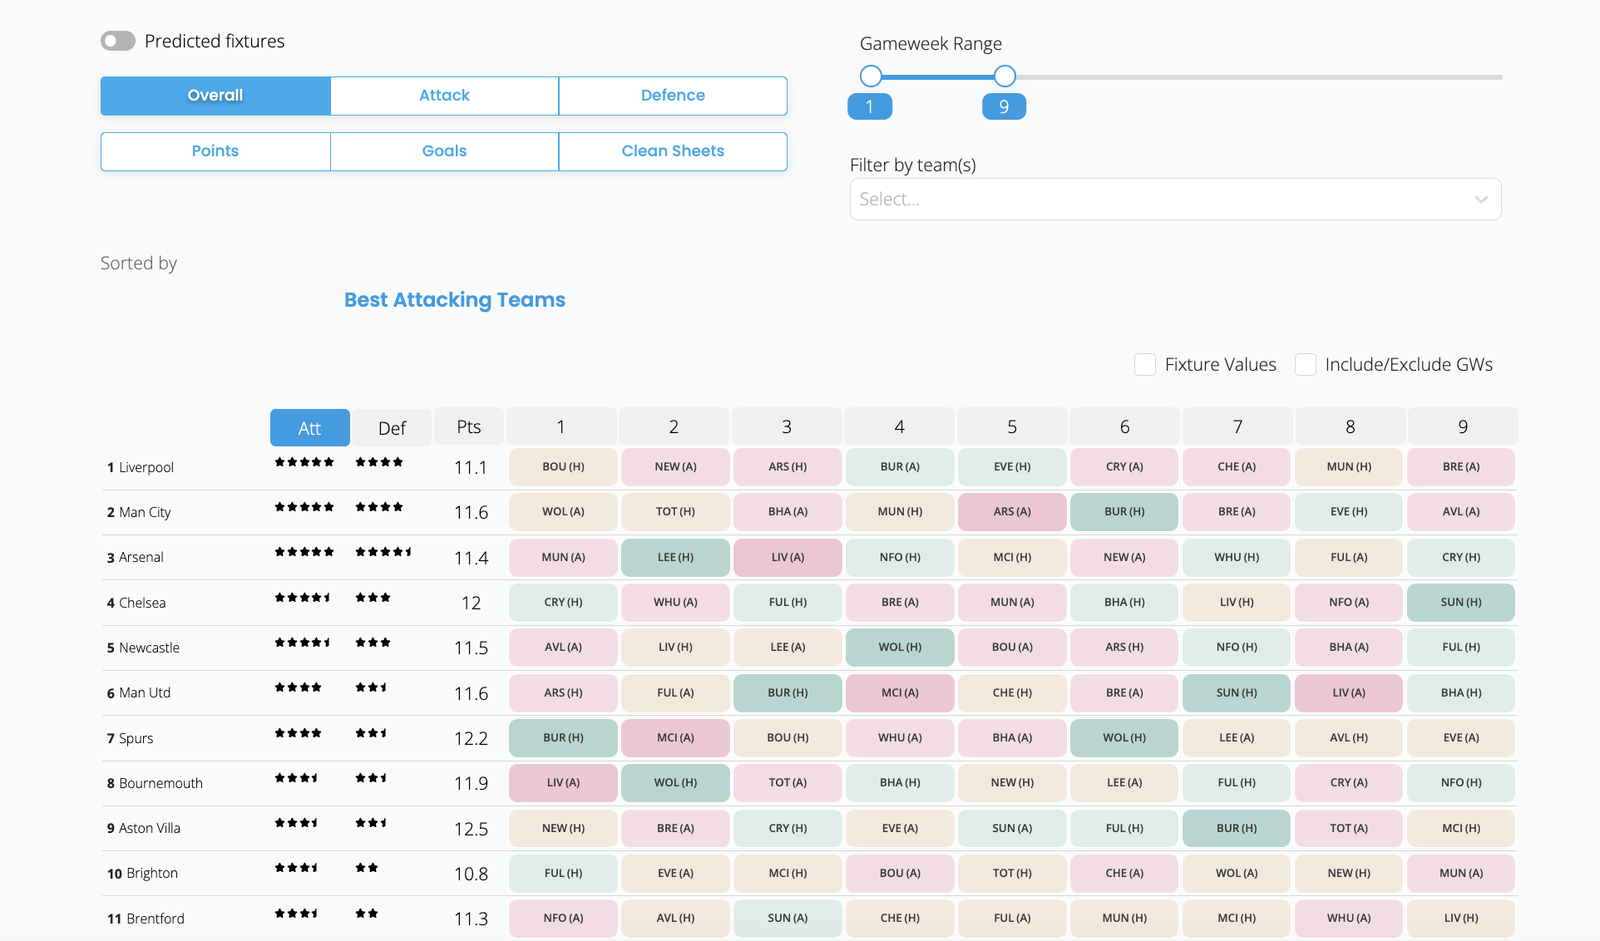This screenshot has height=941, width=1600.
Task: Click Liverpool's five-star attack rating
Action: coord(304,462)
